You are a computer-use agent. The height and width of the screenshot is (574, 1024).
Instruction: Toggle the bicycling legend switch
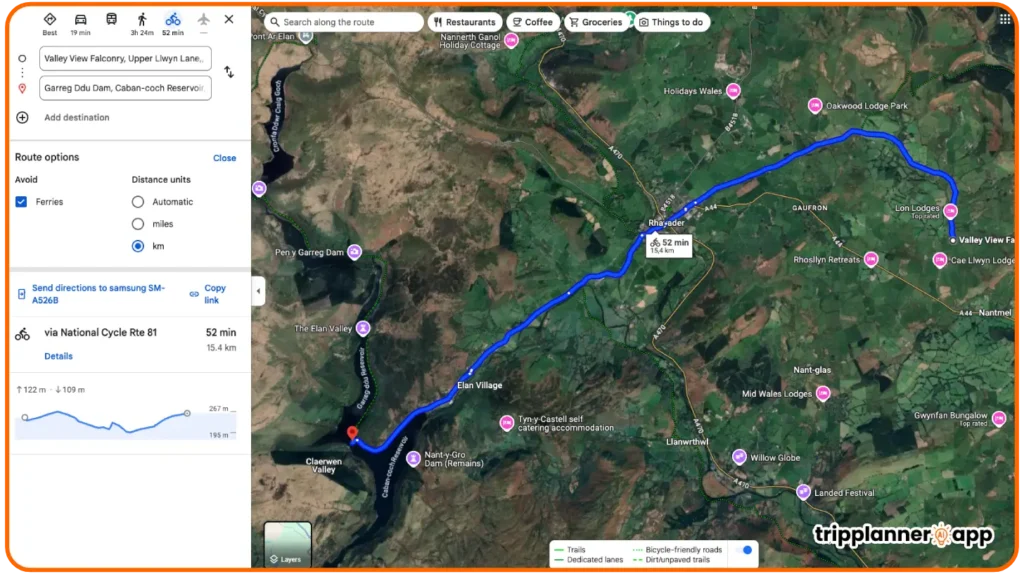point(744,550)
